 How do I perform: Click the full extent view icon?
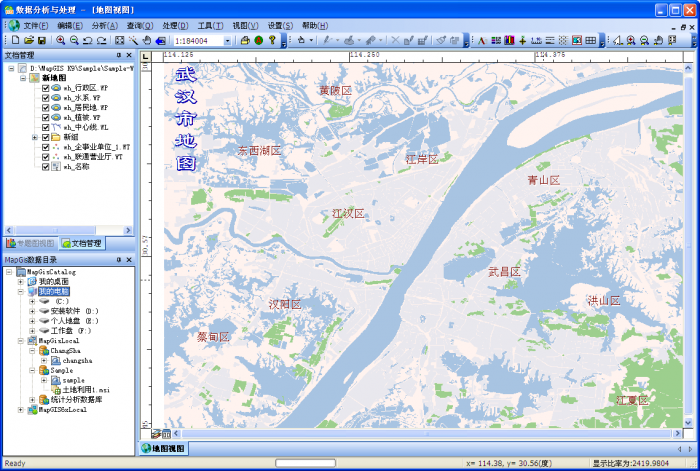click(x=119, y=40)
